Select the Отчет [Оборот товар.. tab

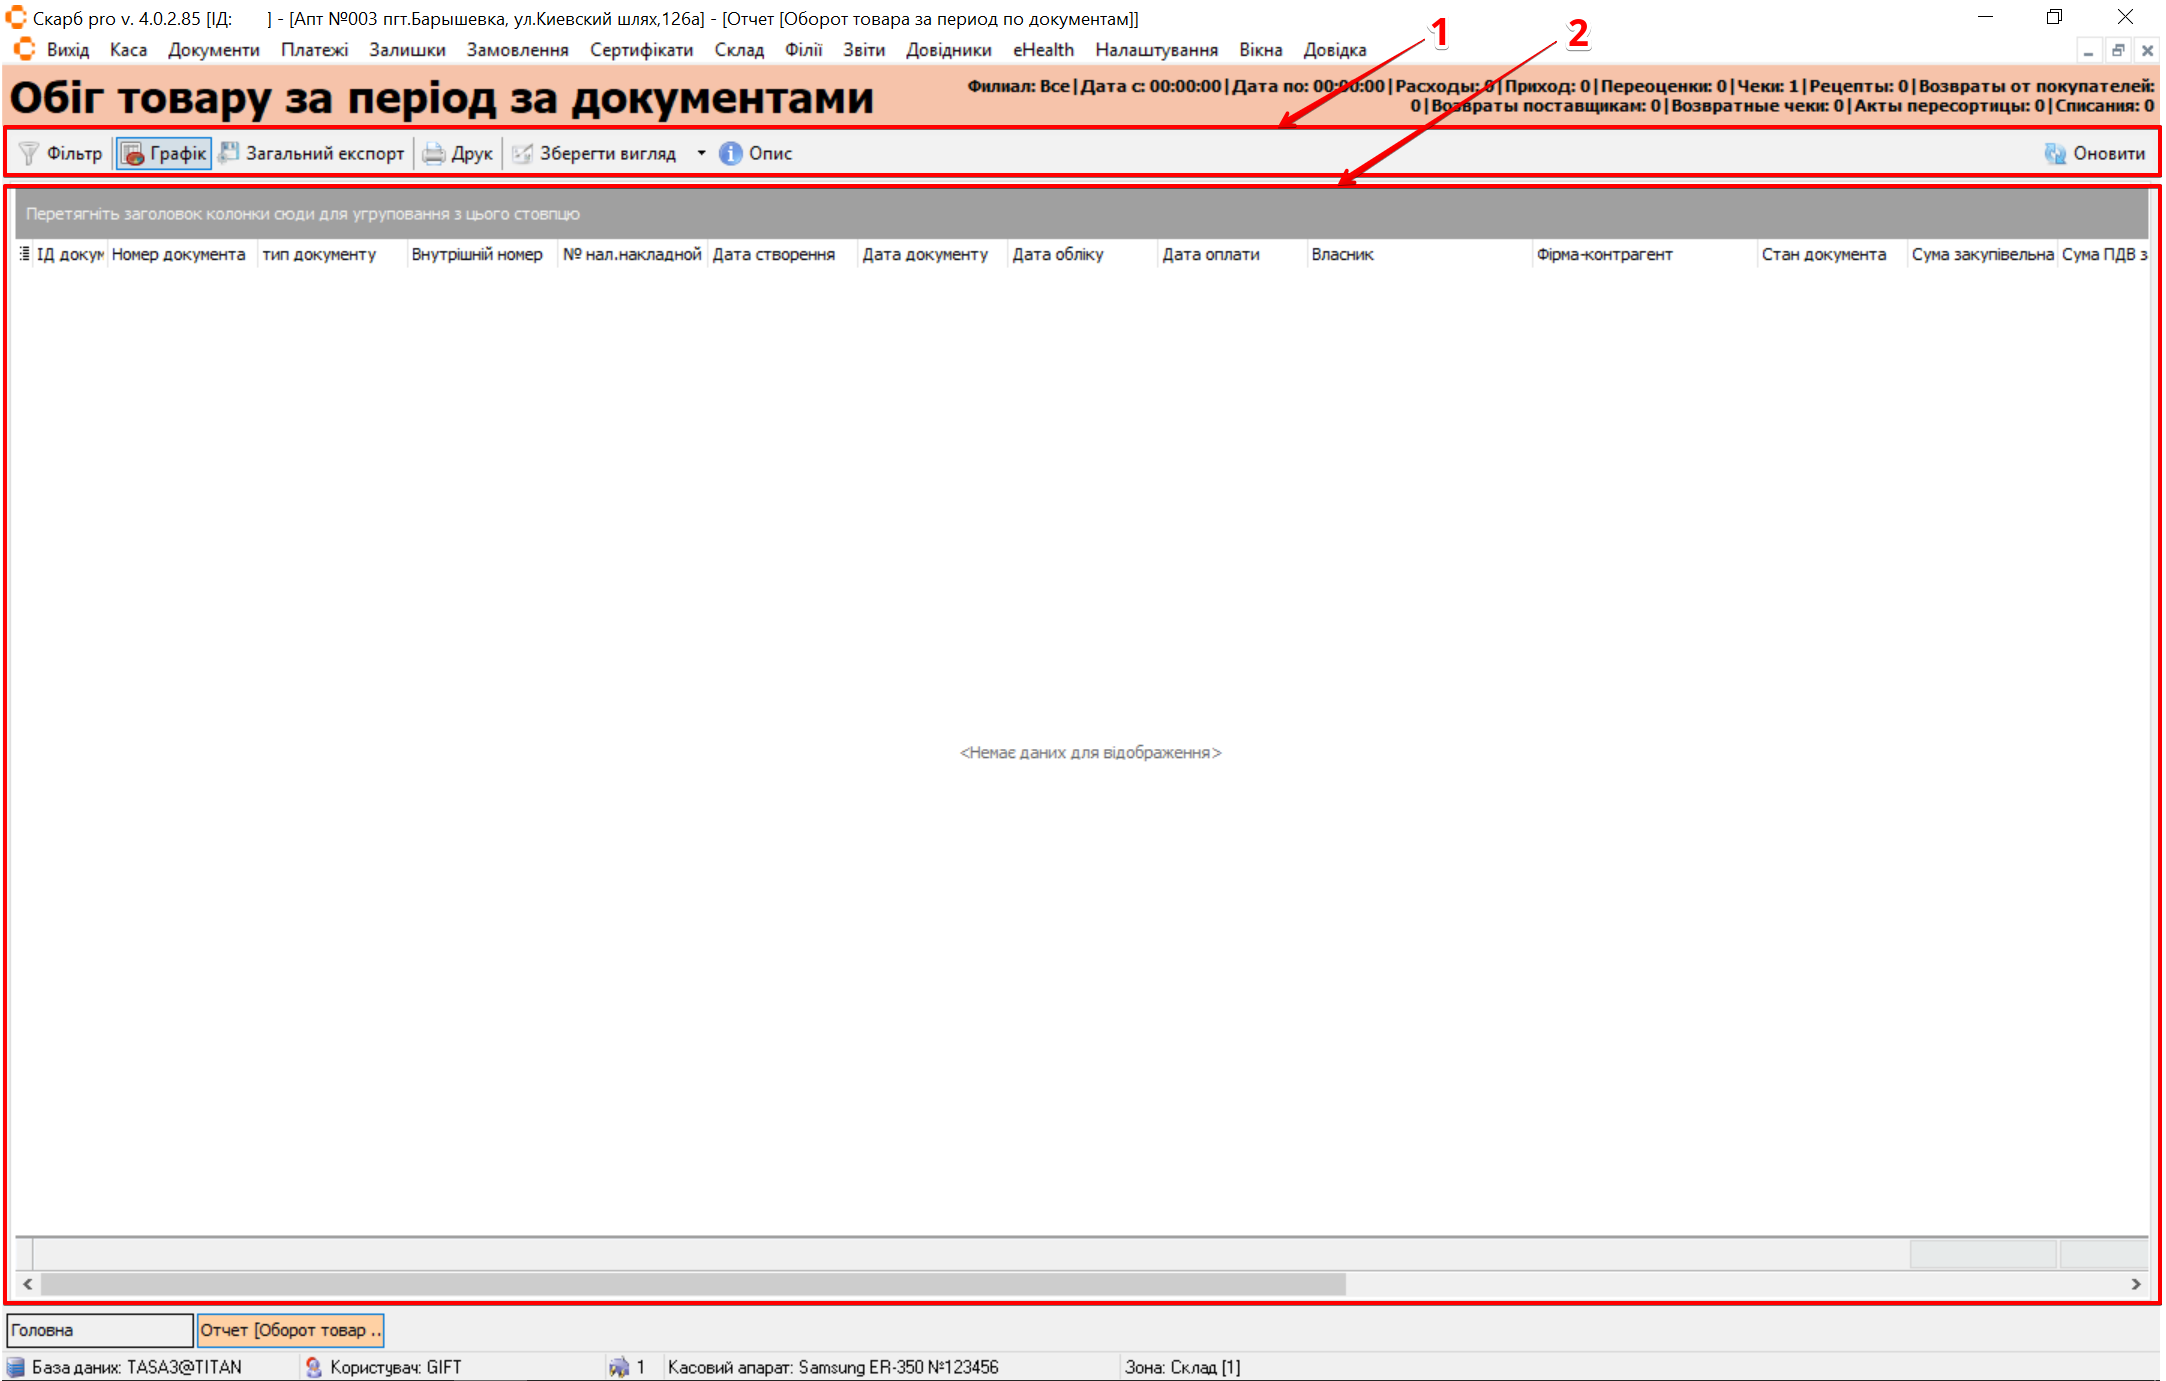[290, 1330]
